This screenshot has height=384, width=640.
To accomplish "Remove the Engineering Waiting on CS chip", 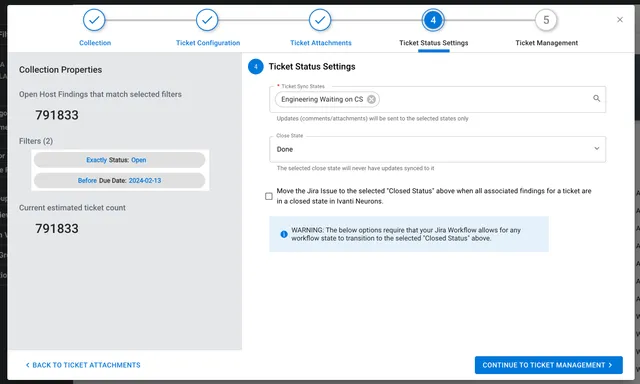I will coord(371,99).
